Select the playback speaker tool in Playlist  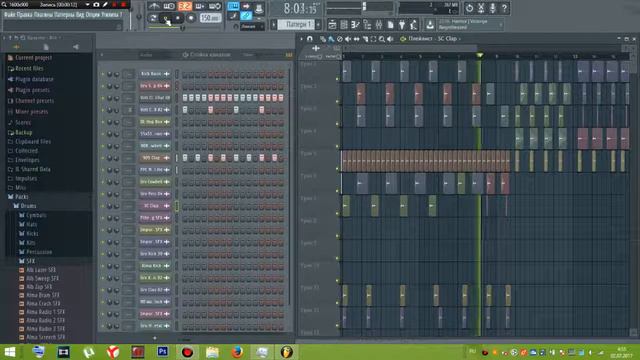pyautogui.click(x=390, y=39)
